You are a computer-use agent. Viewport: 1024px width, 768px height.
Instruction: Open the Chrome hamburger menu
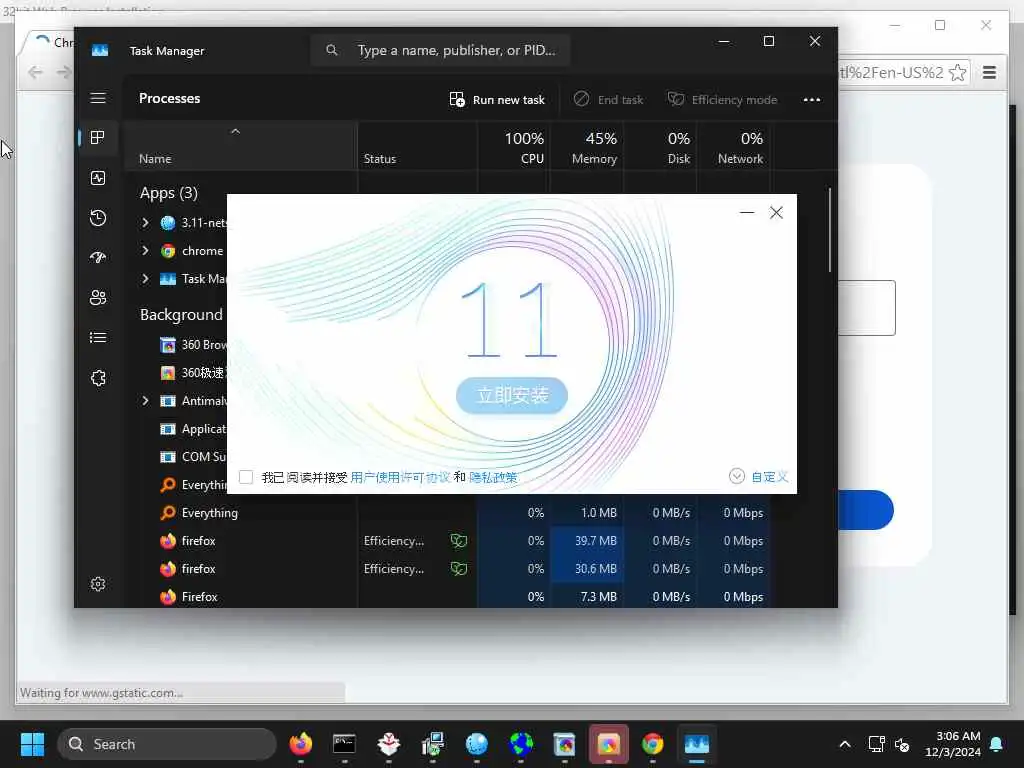point(989,72)
